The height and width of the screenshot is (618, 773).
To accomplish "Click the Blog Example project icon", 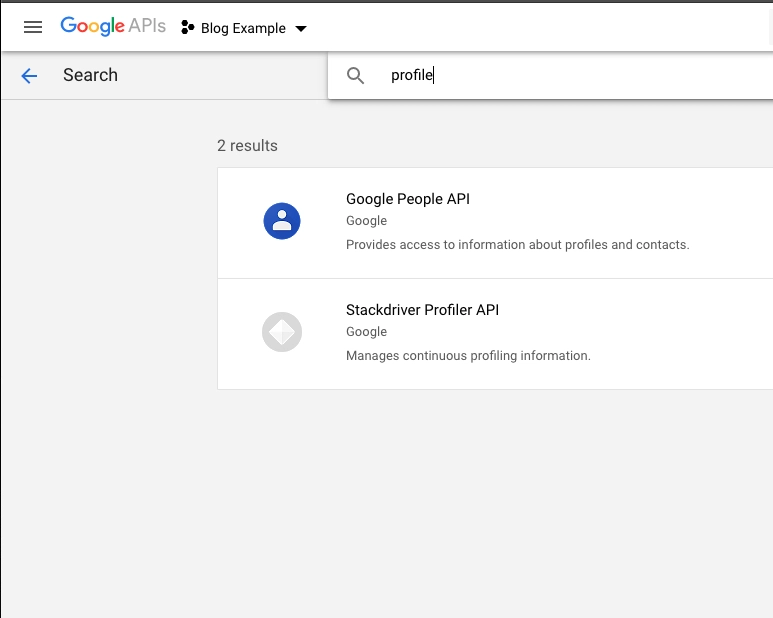I will tap(187, 28).
